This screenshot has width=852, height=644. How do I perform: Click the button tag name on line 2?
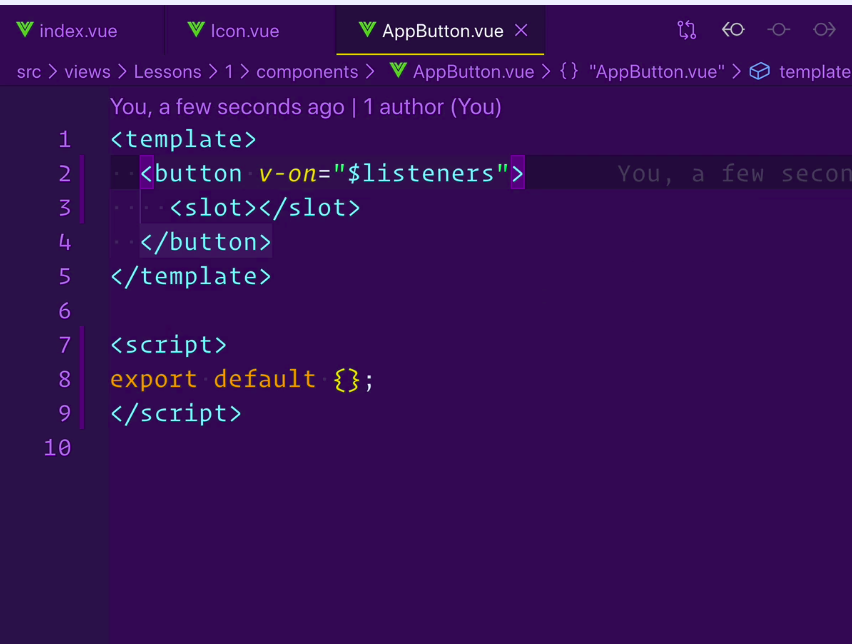[x=198, y=174]
